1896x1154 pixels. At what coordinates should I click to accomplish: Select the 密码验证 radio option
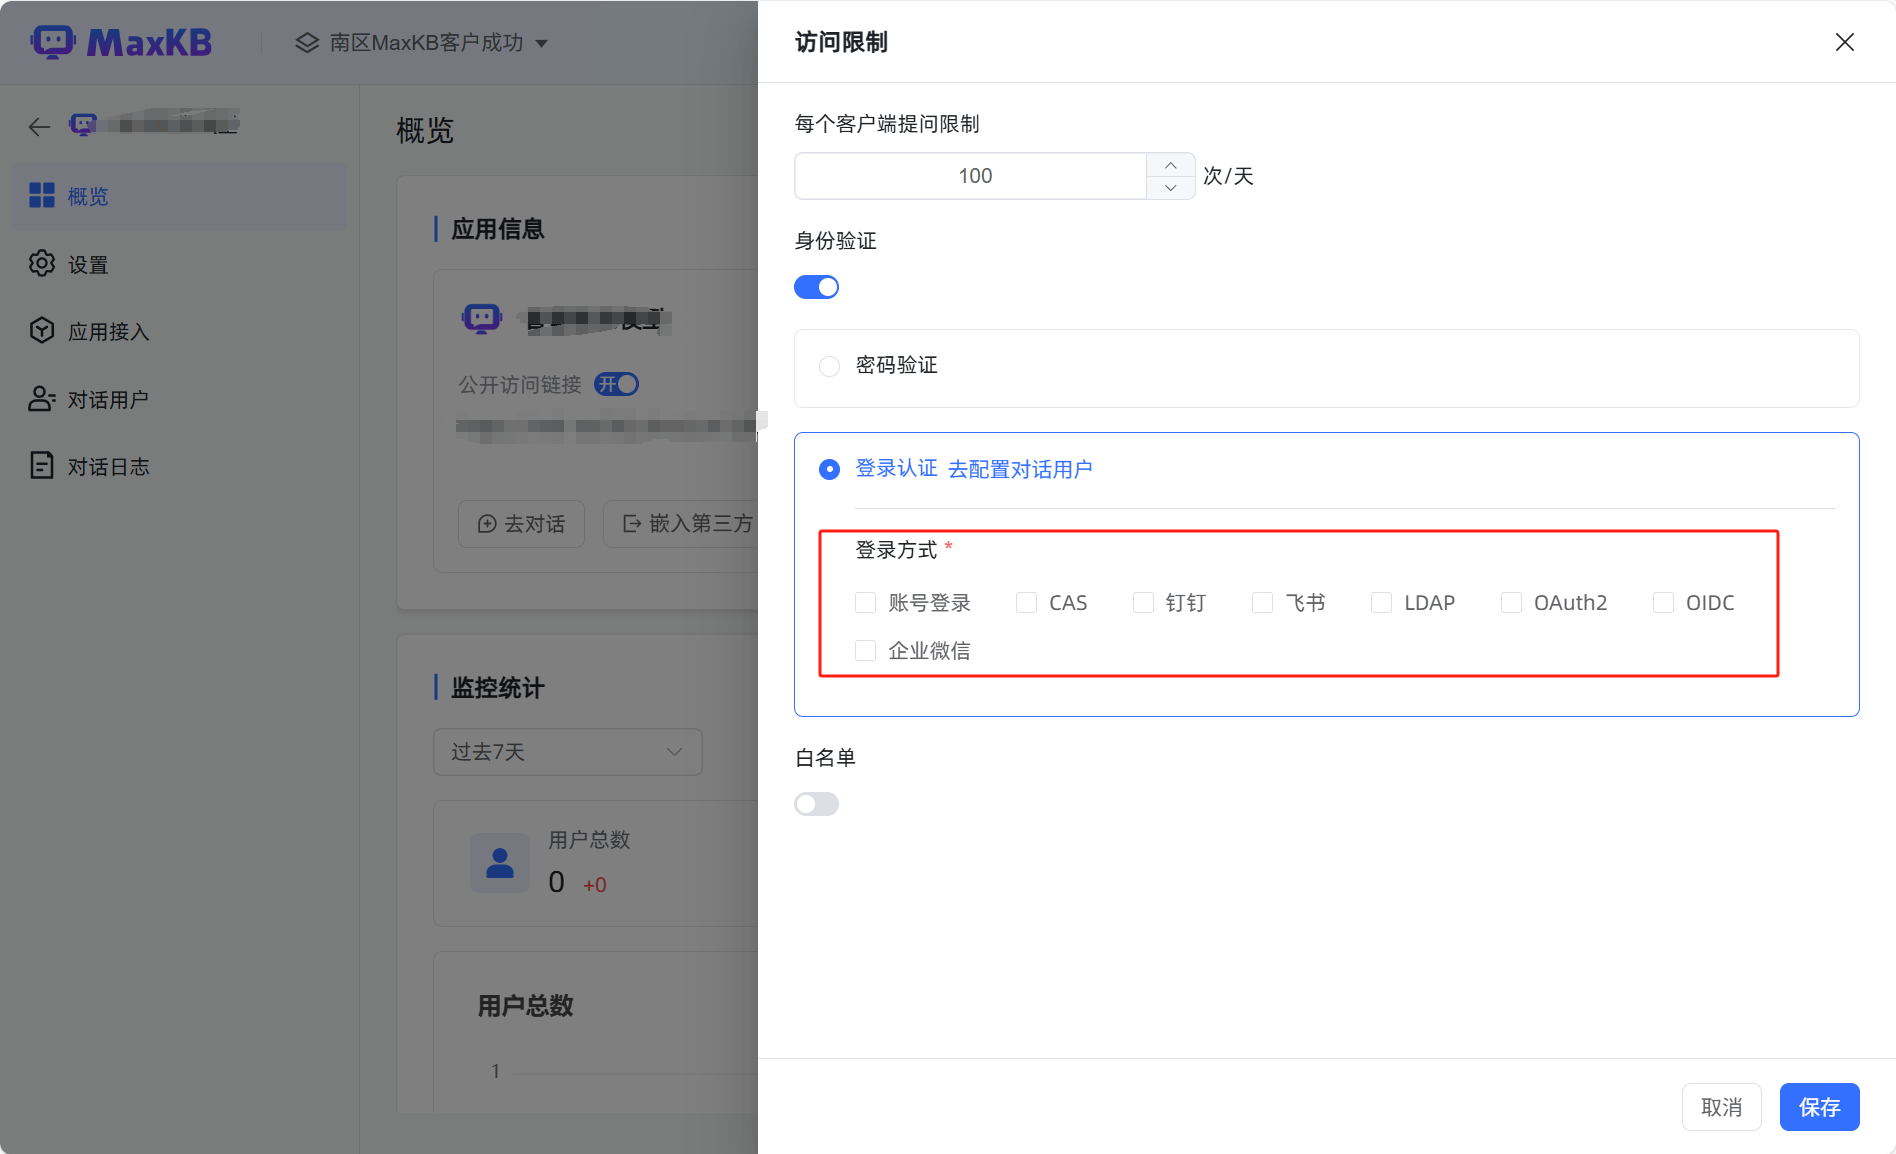coord(829,366)
